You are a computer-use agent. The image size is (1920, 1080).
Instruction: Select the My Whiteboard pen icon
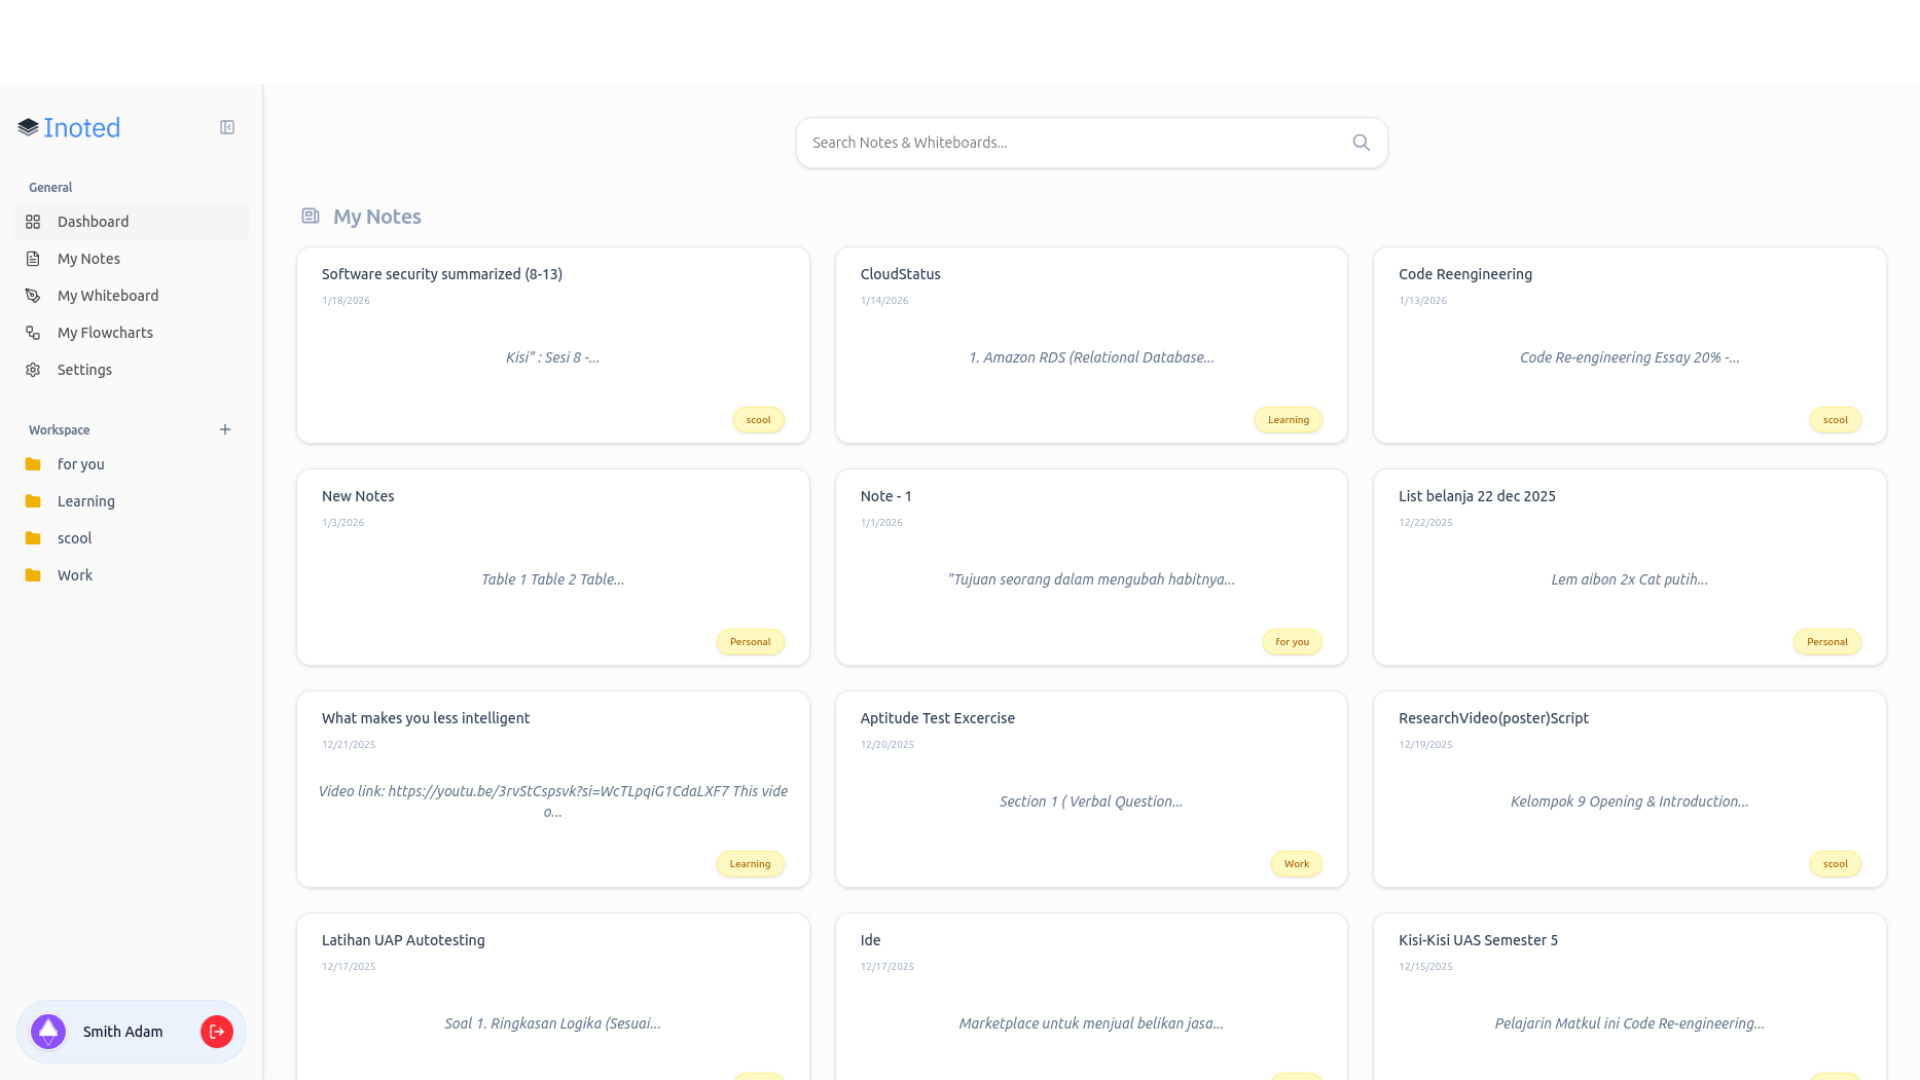tap(33, 295)
